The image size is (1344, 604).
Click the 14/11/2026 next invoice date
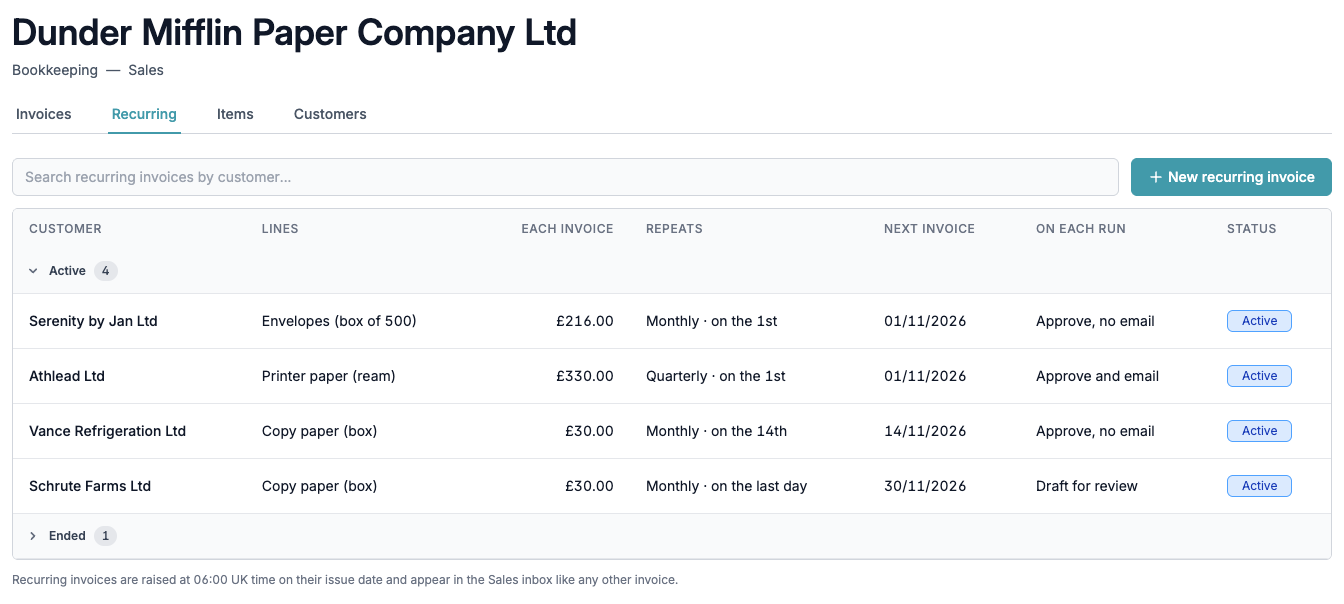click(925, 431)
